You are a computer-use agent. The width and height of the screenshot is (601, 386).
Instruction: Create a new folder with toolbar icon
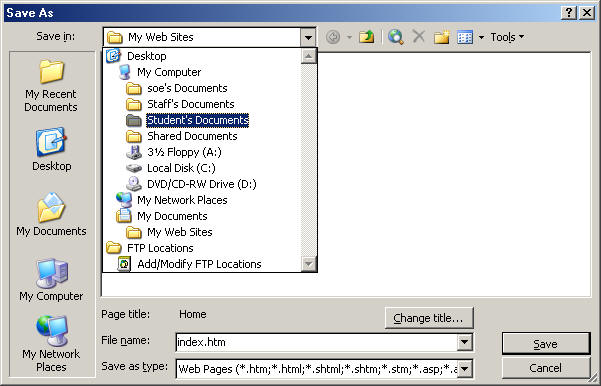pyautogui.click(x=442, y=37)
